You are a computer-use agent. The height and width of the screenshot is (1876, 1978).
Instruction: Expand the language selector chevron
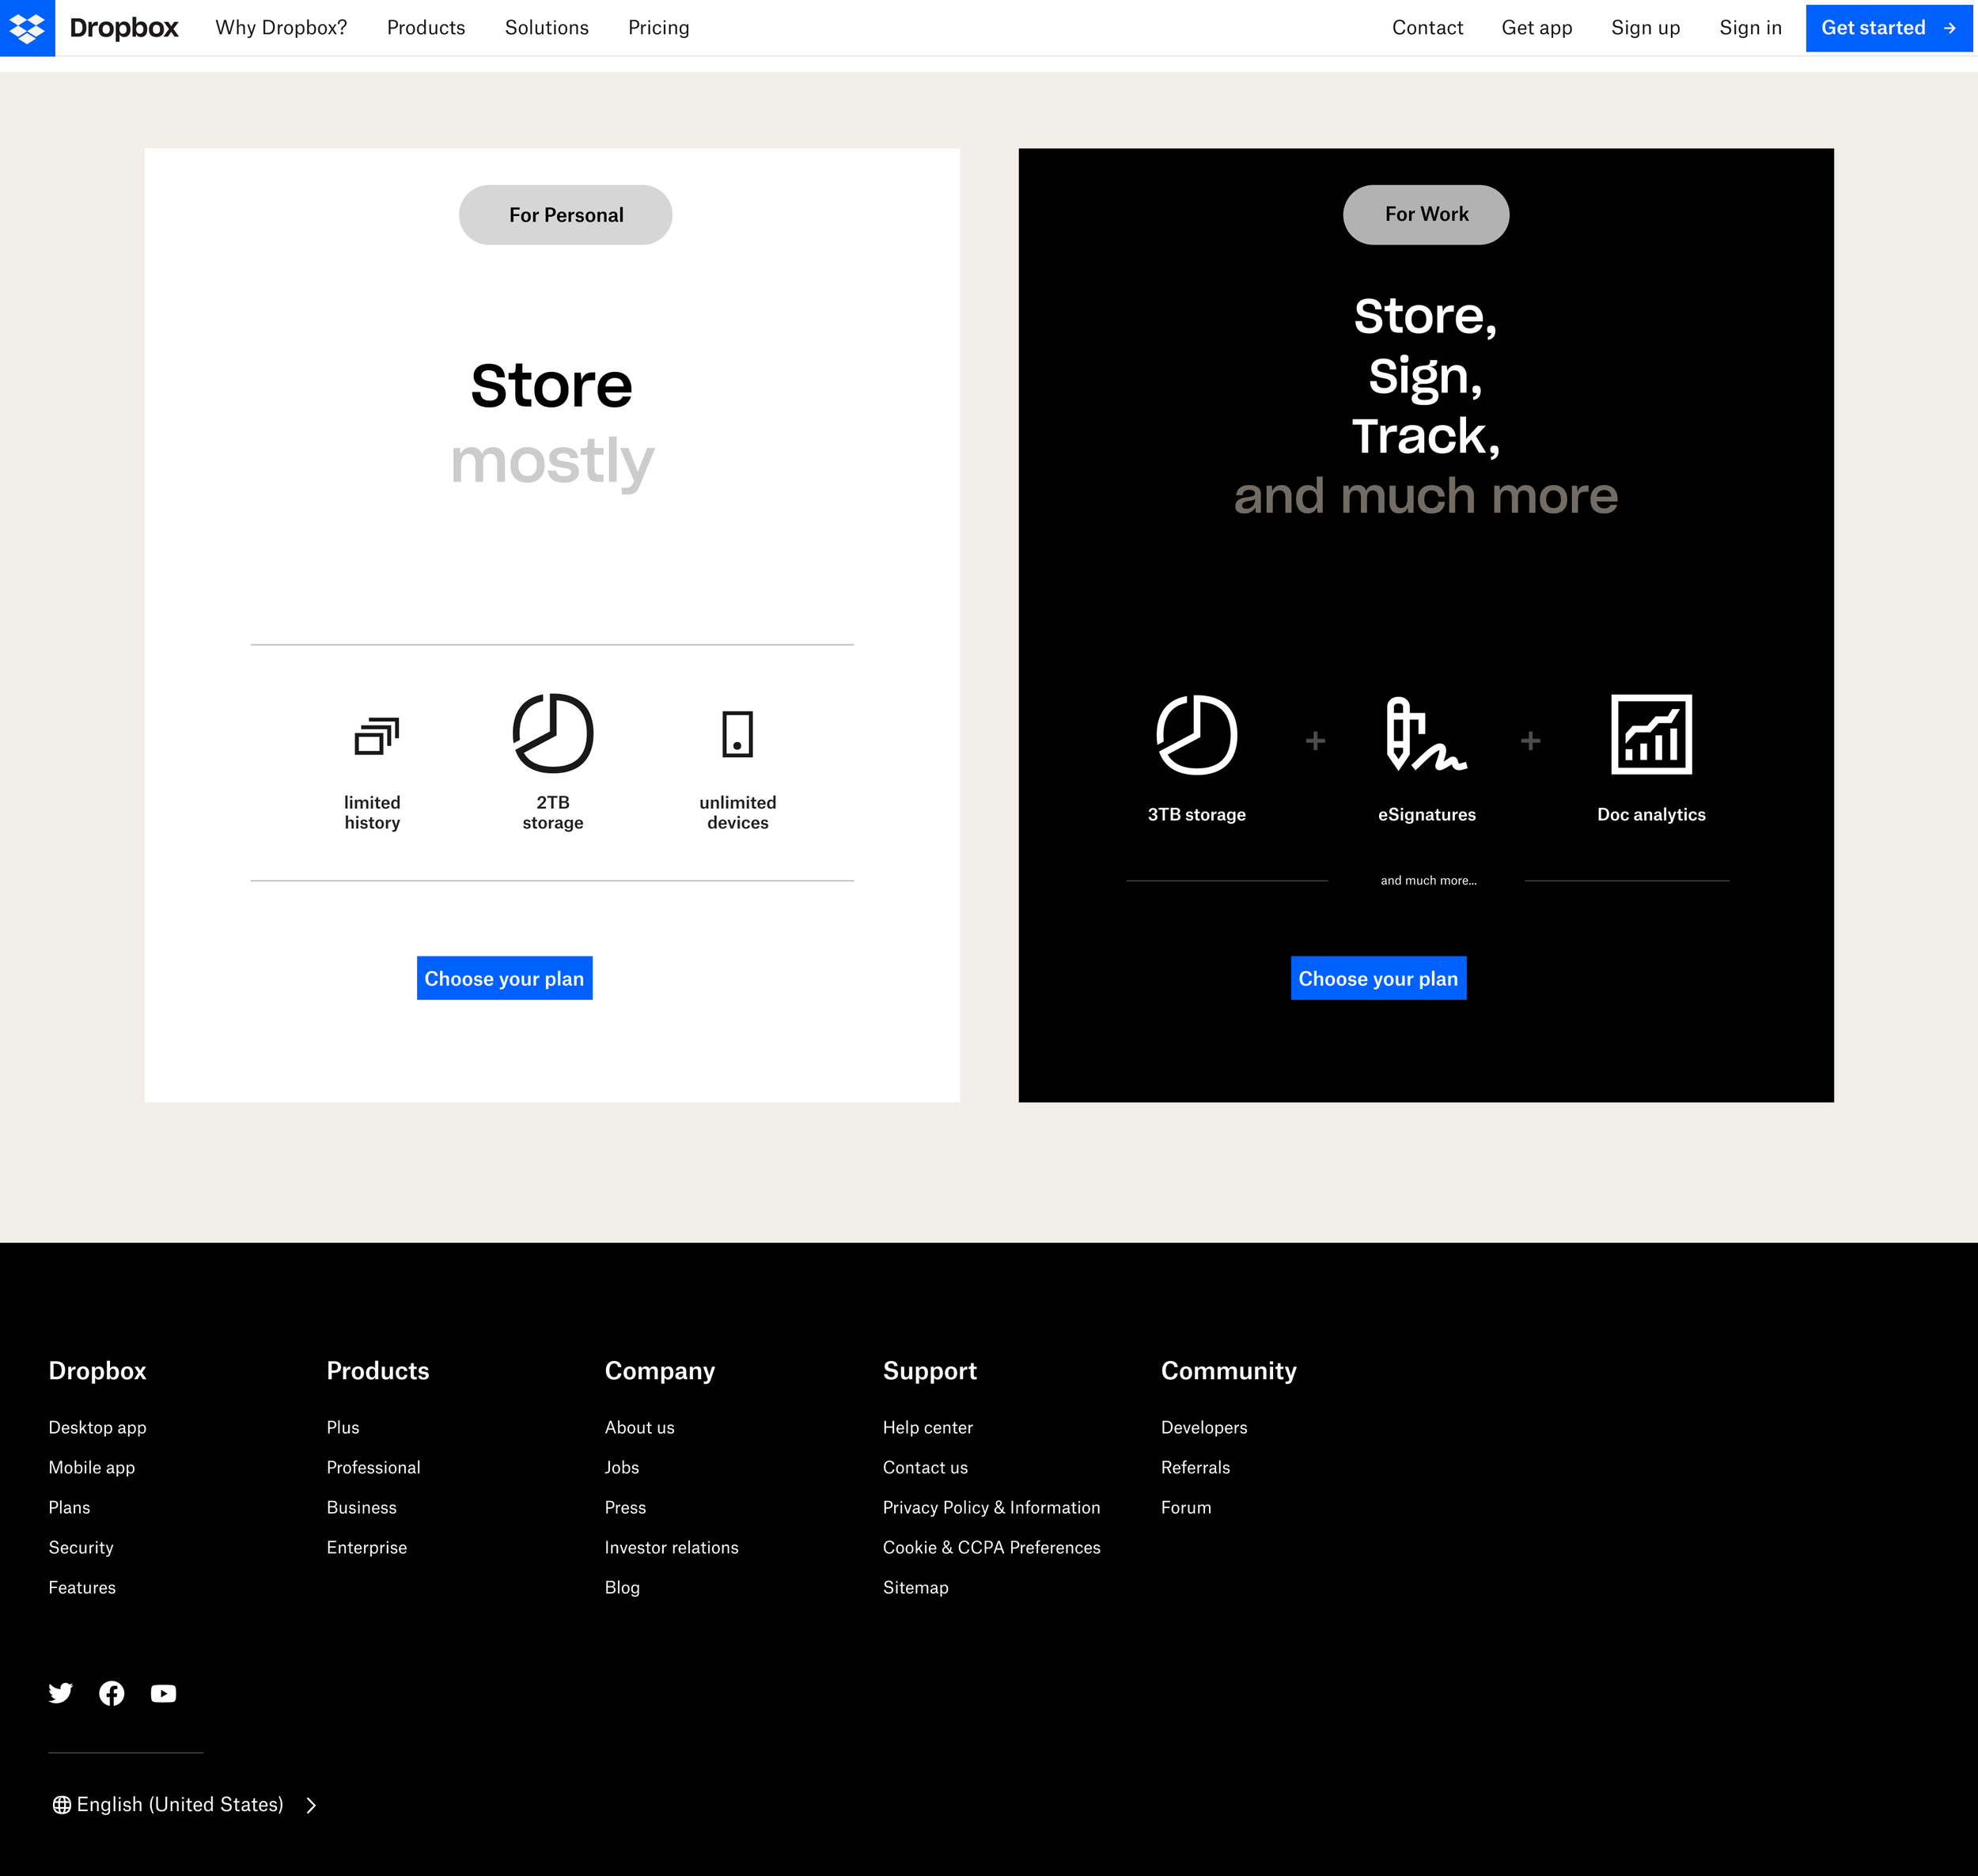[x=311, y=1805]
